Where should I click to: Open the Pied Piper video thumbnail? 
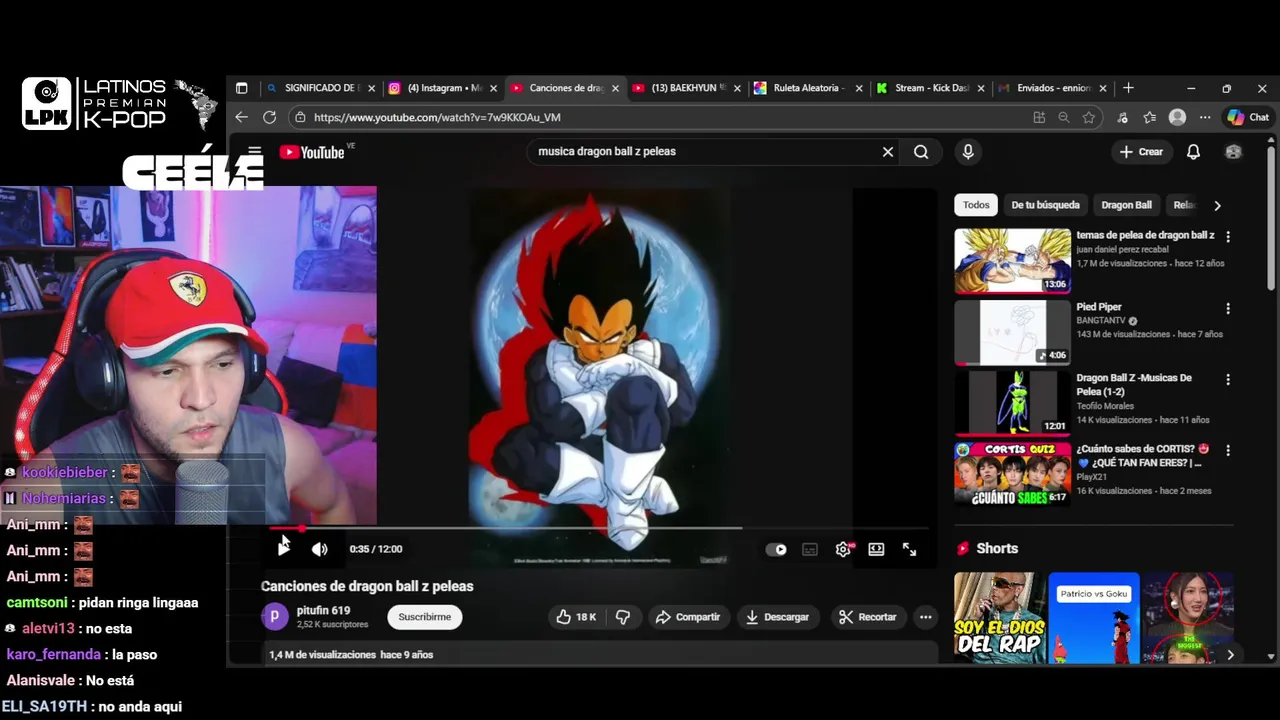point(1012,332)
